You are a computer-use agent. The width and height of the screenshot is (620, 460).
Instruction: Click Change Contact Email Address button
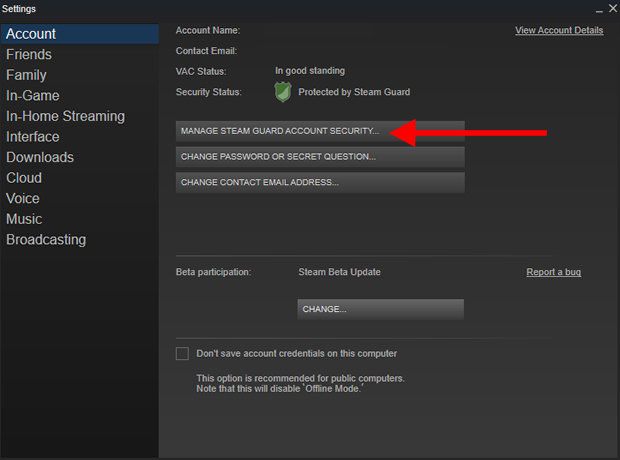(320, 182)
